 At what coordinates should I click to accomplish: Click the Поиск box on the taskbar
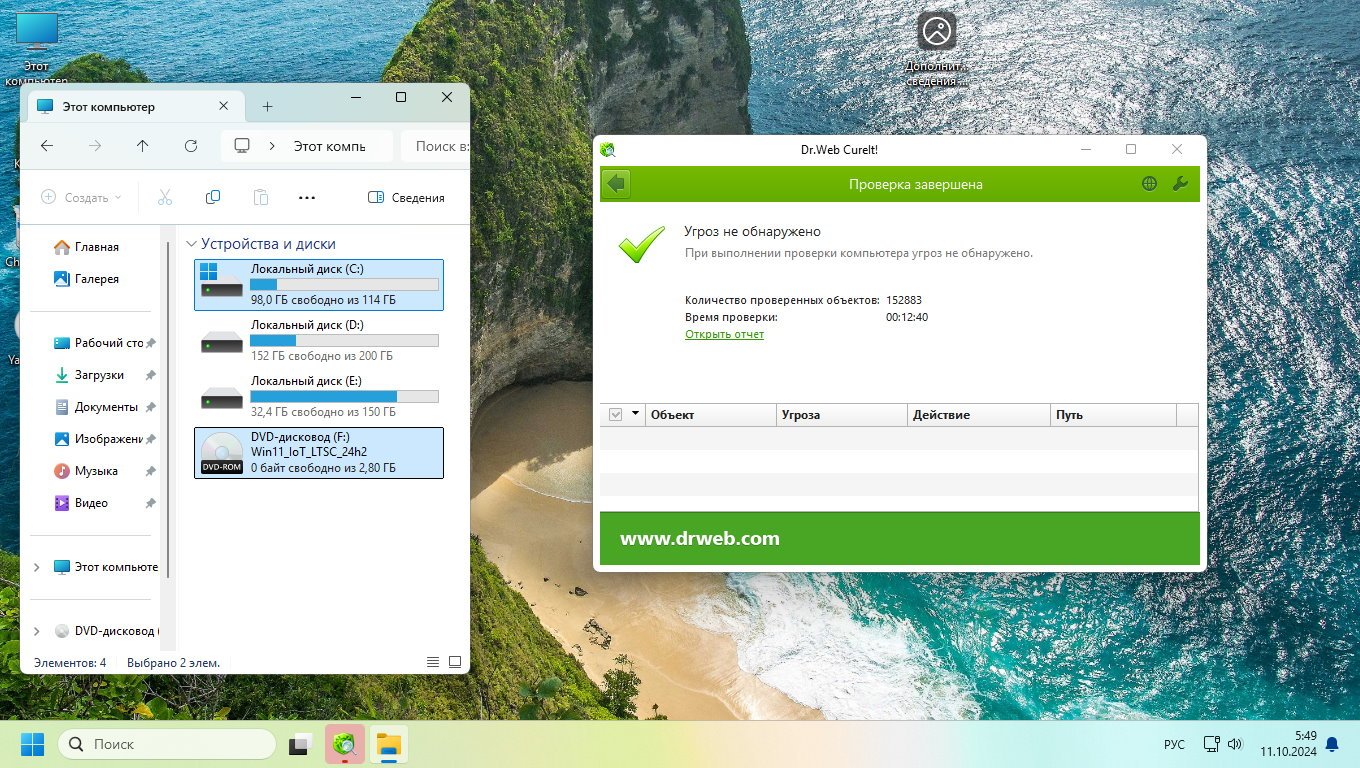point(167,745)
